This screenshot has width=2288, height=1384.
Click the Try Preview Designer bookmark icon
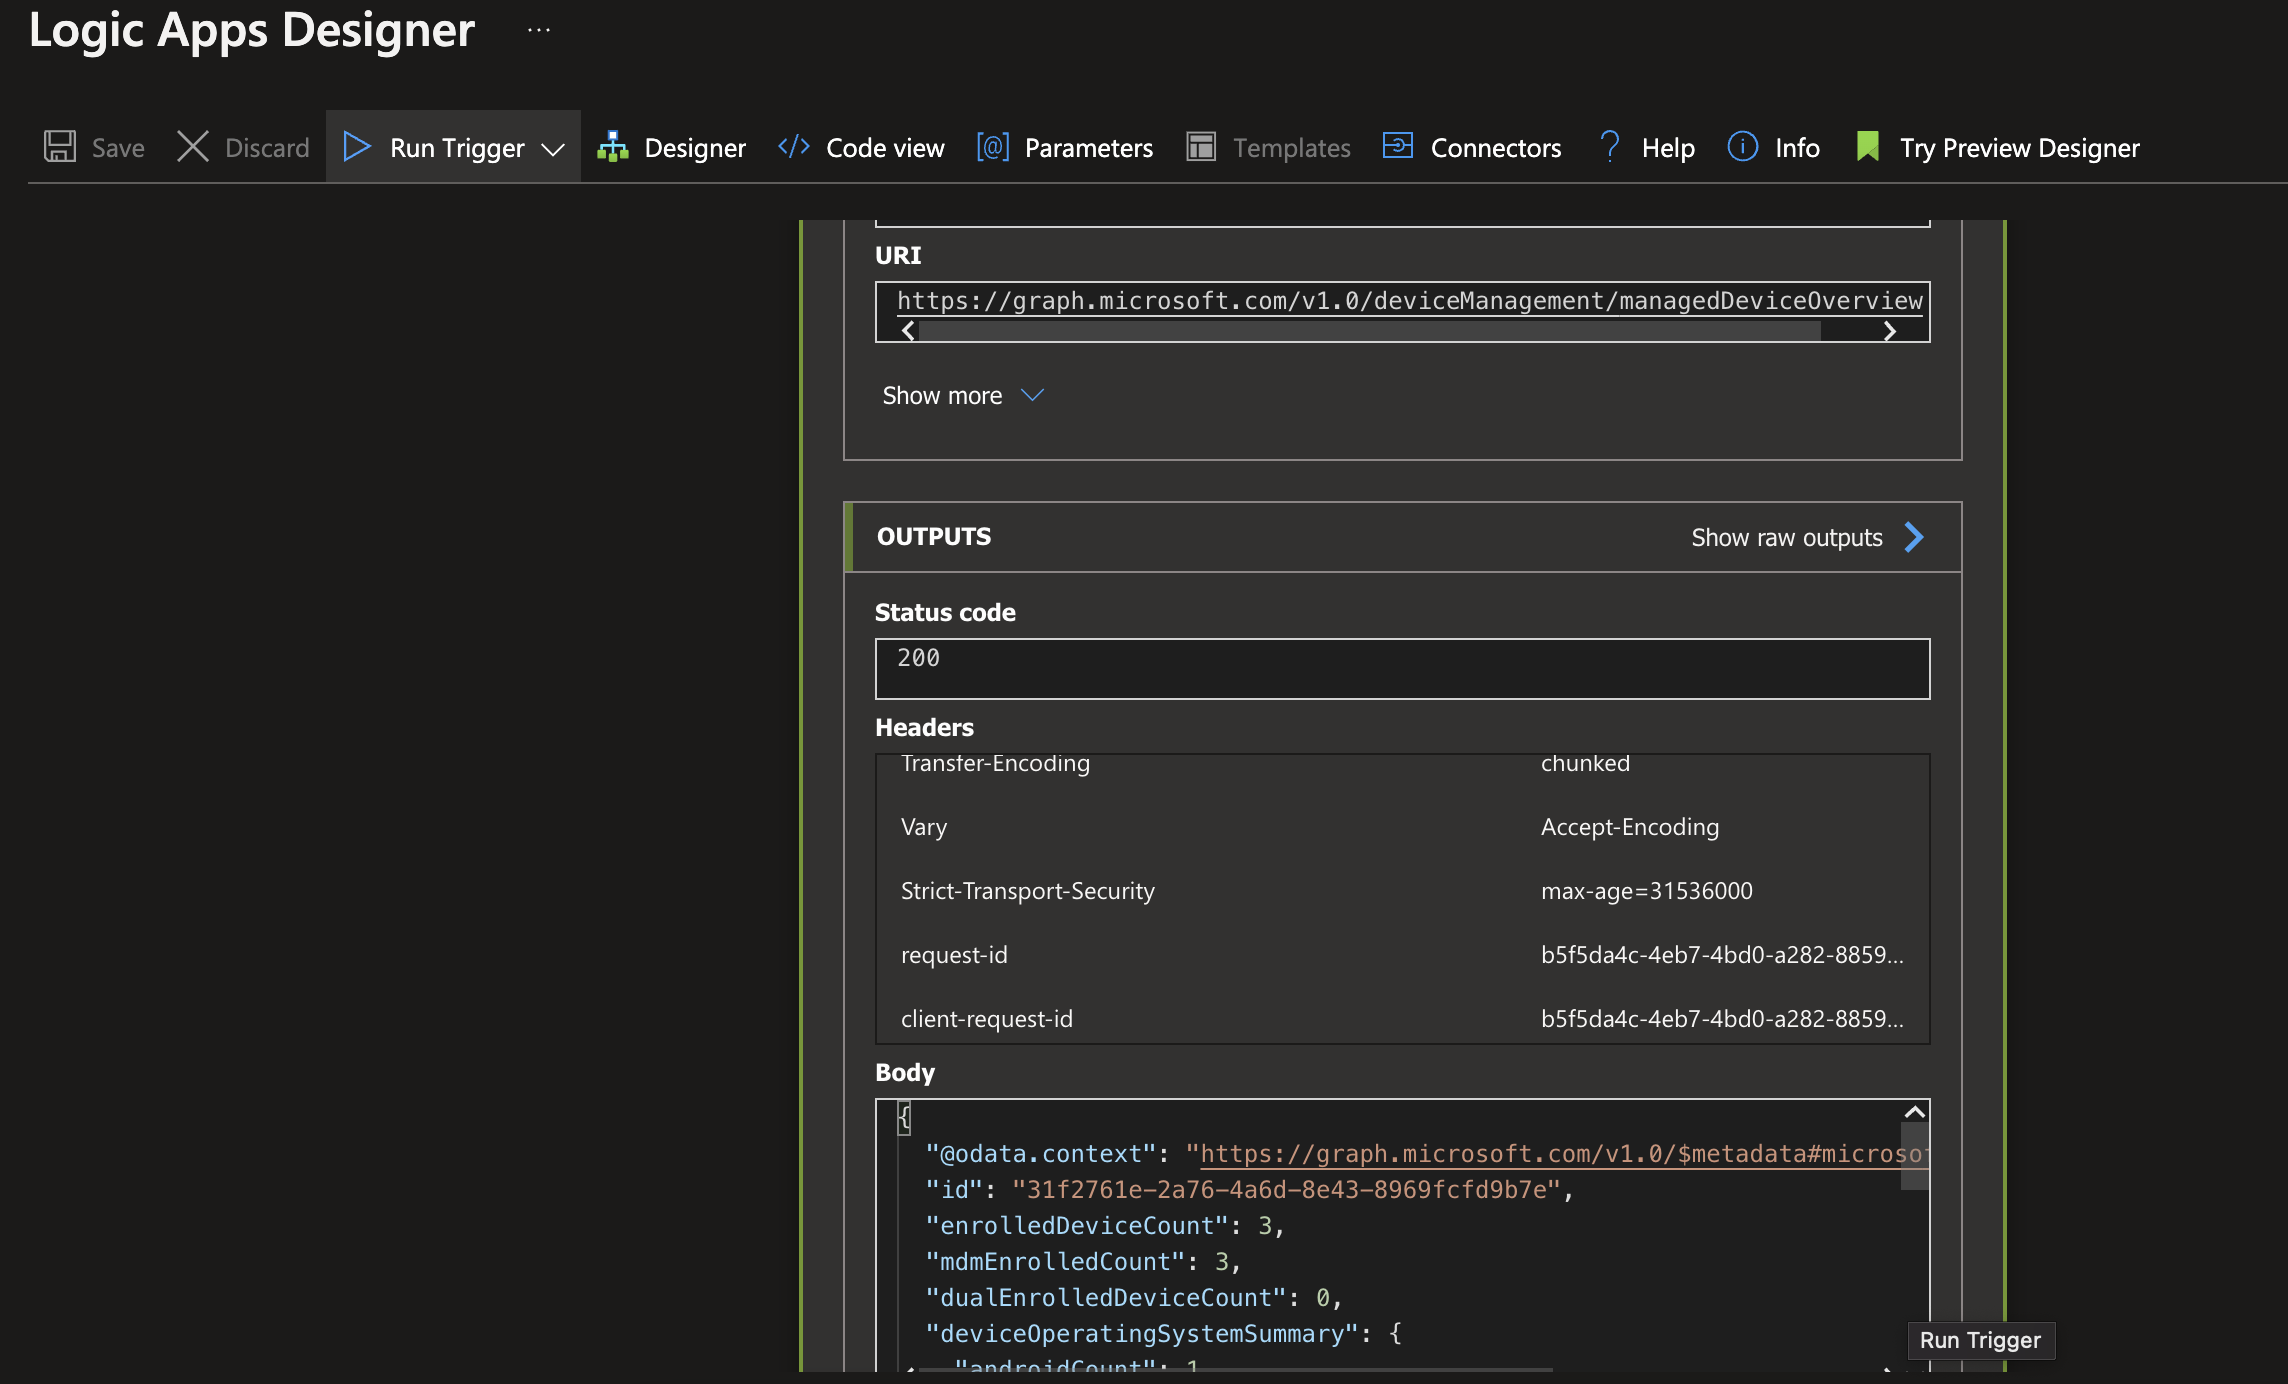click(x=1868, y=147)
